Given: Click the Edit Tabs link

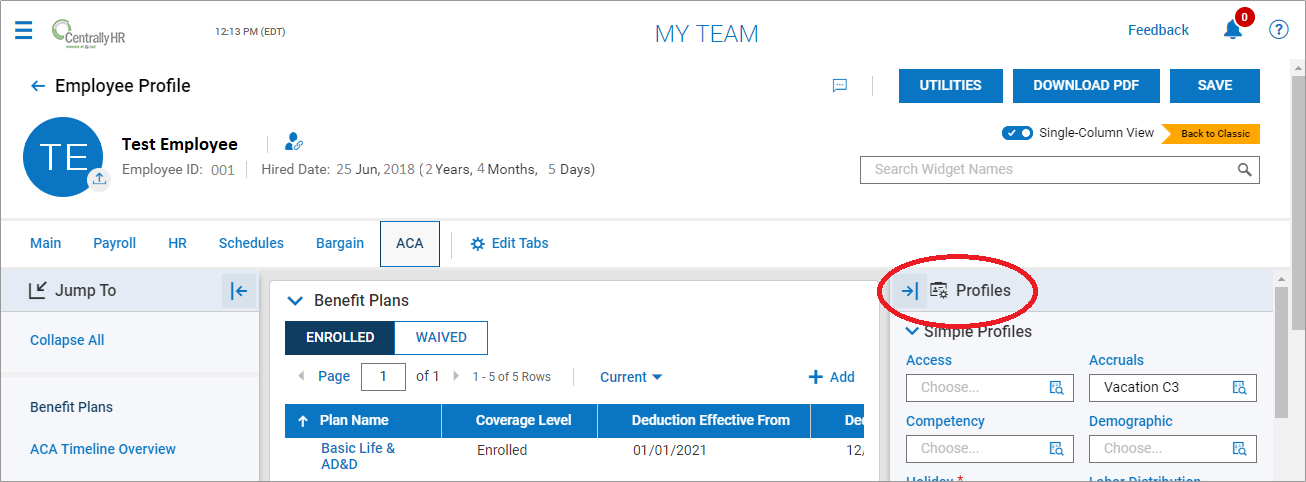Looking at the screenshot, I should pos(520,243).
